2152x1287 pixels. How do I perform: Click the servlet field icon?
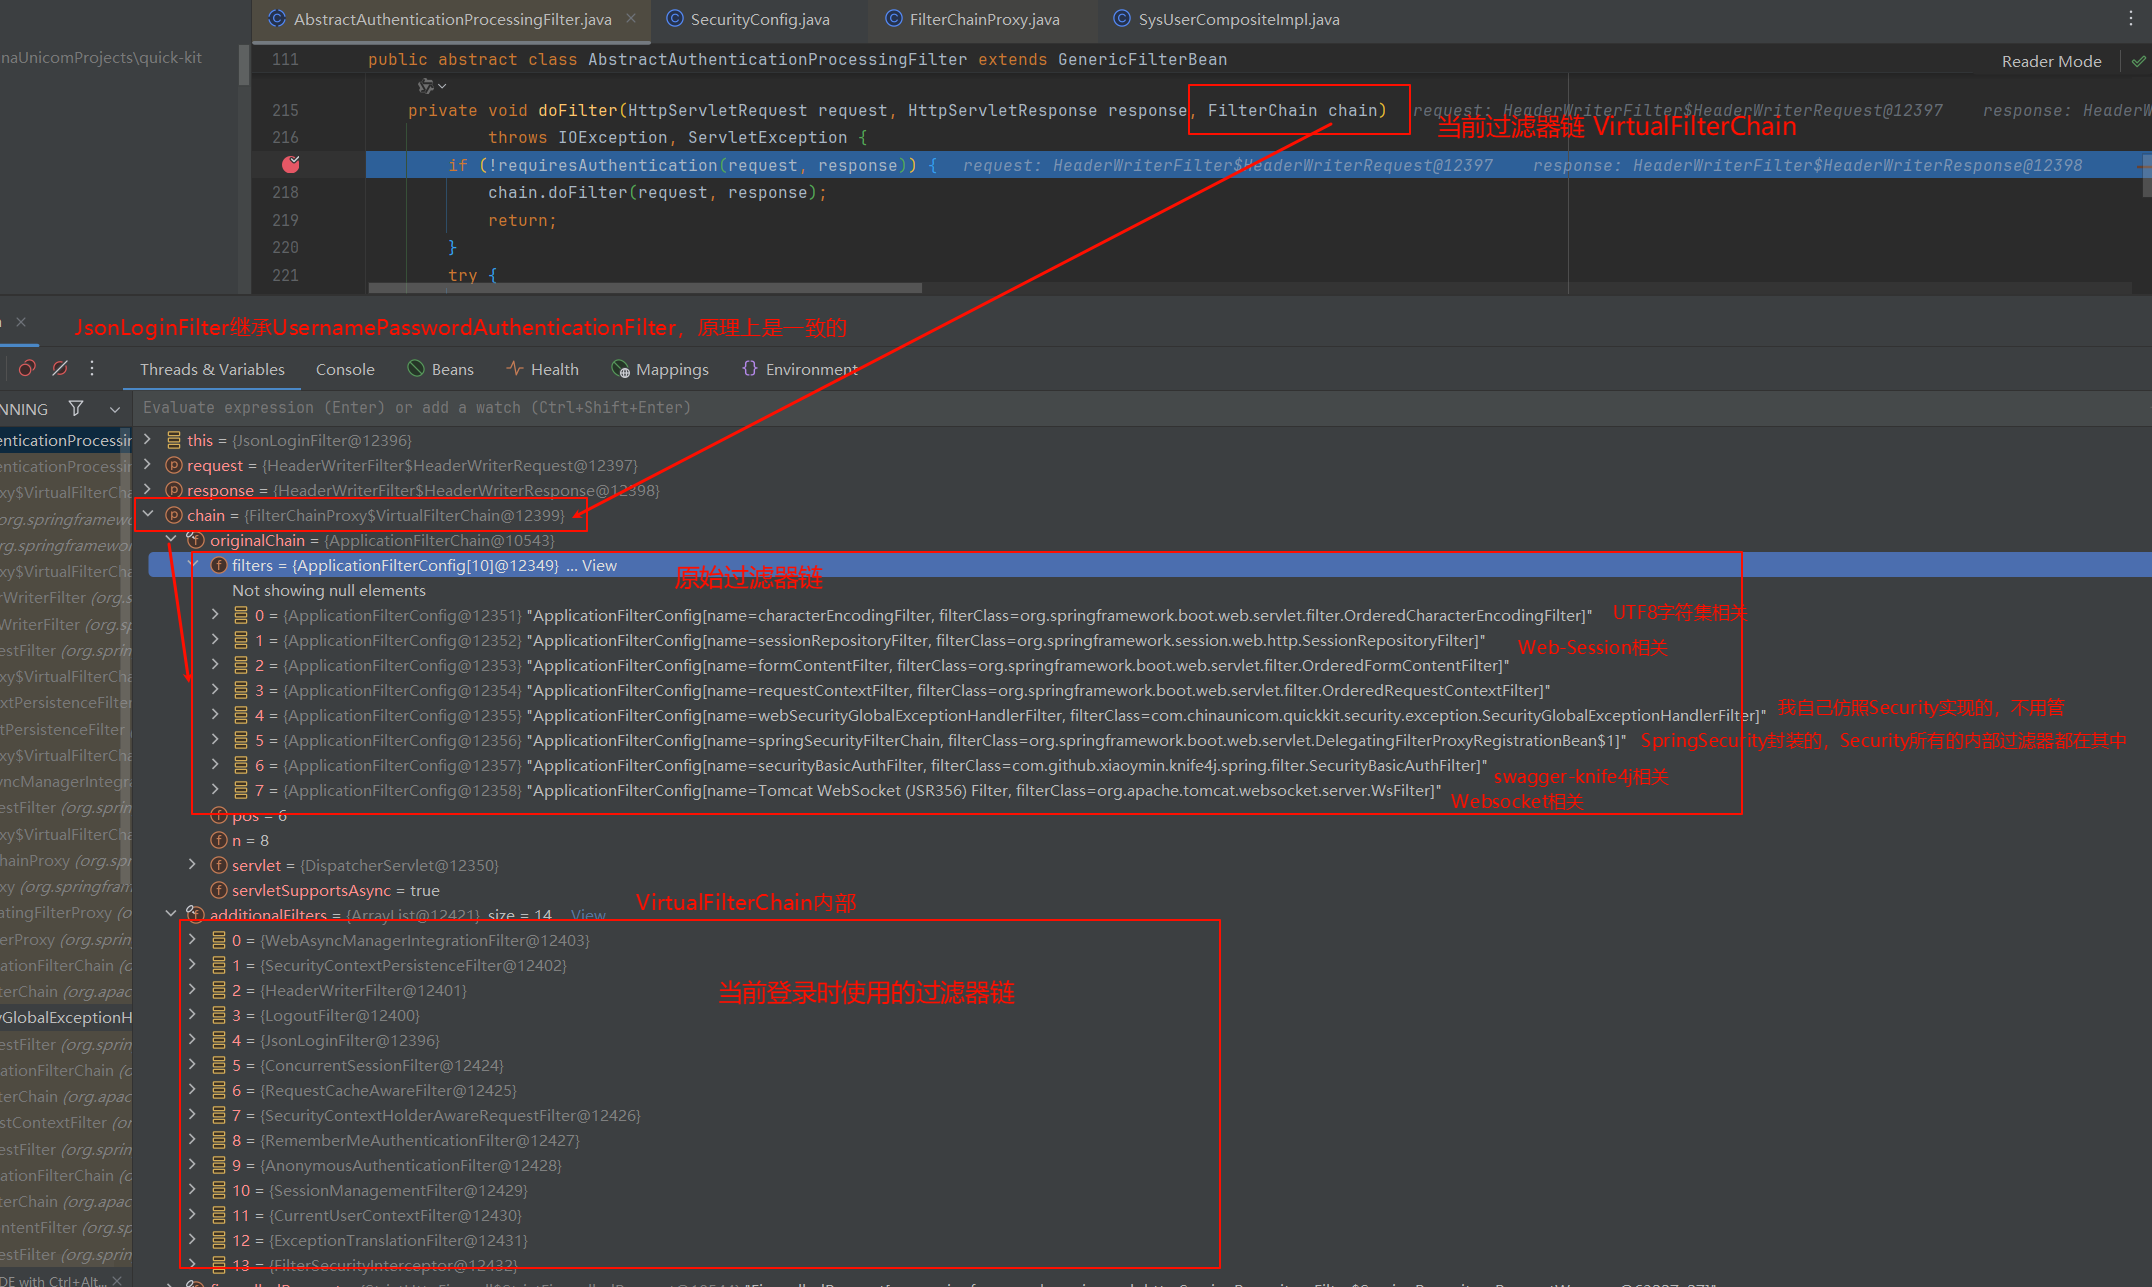pyautogui.click(x=218, y=865)
